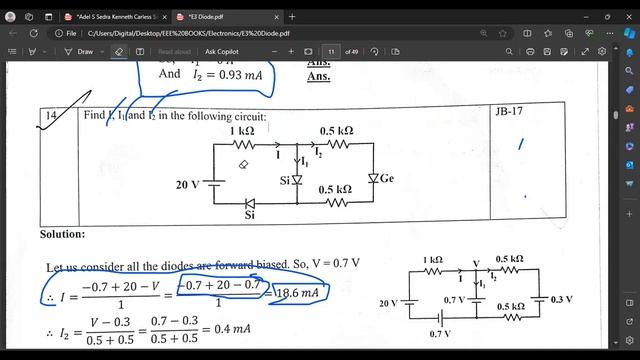This screenshot has height=360, width=640.
Task: Open browser Settings and more menu
Action: pos(610,33)
